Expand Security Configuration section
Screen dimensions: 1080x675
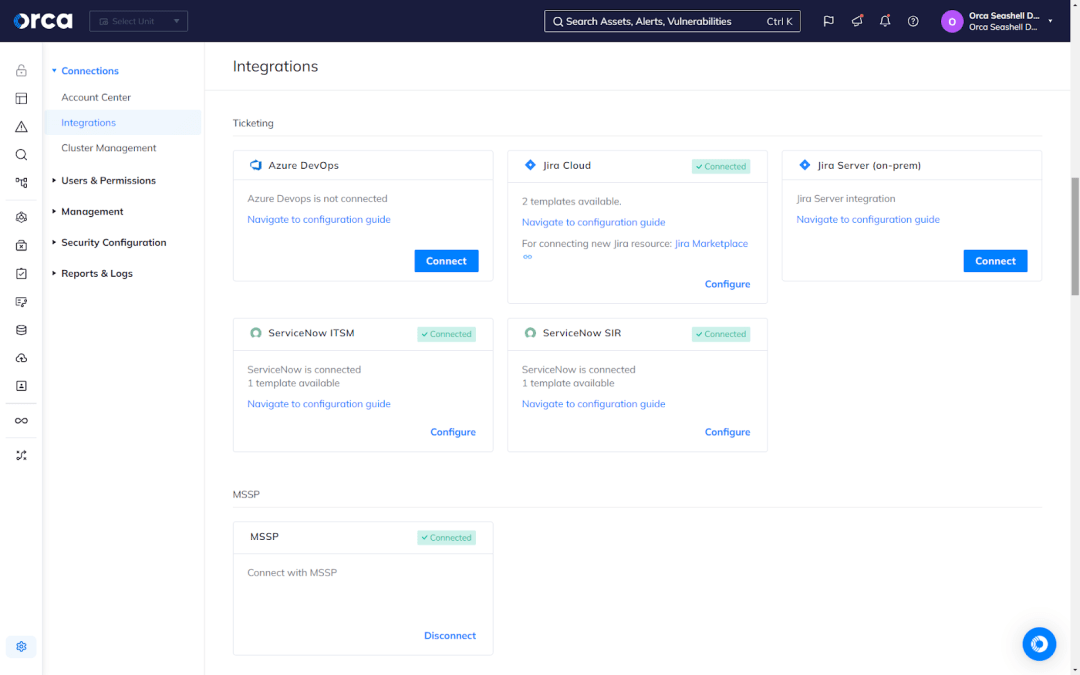[110, 242]
